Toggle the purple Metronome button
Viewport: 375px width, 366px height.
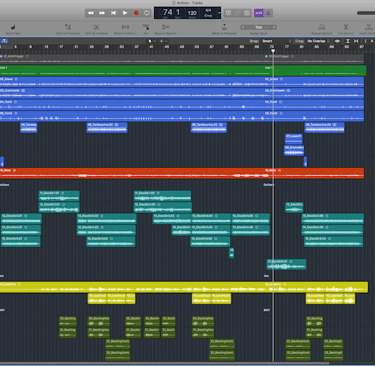click(x=268, y=13)
